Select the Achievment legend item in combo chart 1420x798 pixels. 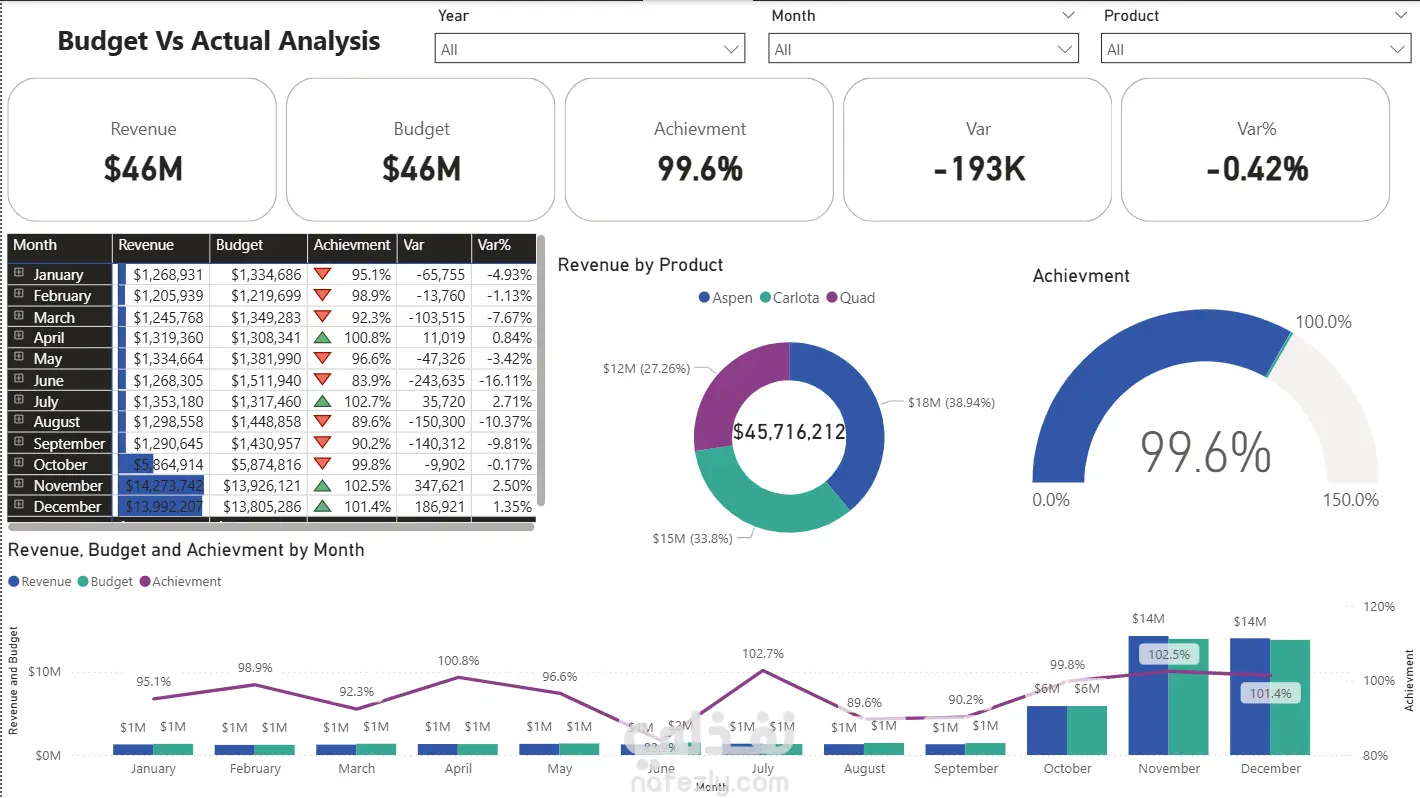tap(180, 582)
